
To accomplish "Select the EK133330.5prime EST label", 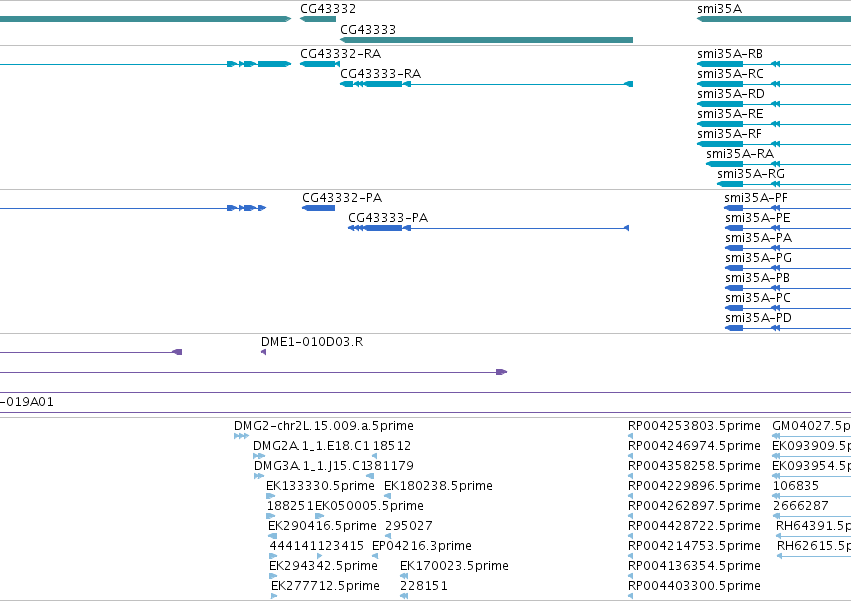I will (320, 486).
